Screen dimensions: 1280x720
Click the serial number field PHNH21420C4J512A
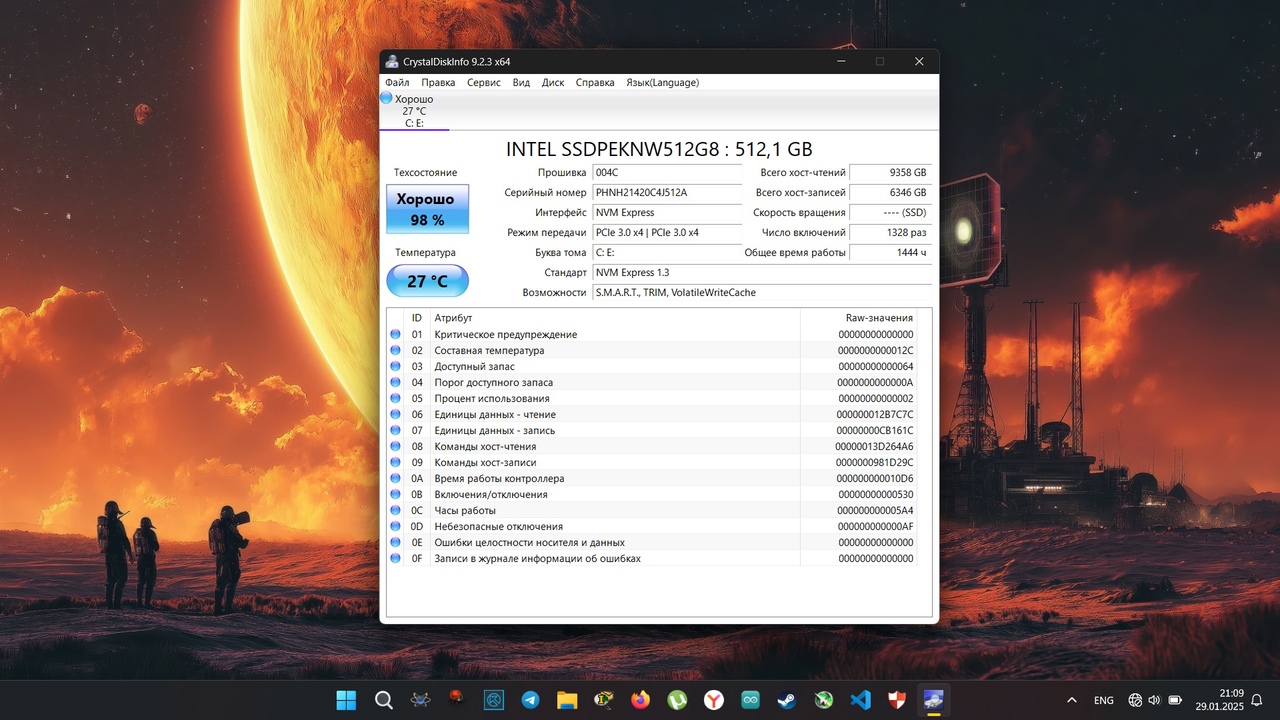(667, 192)
